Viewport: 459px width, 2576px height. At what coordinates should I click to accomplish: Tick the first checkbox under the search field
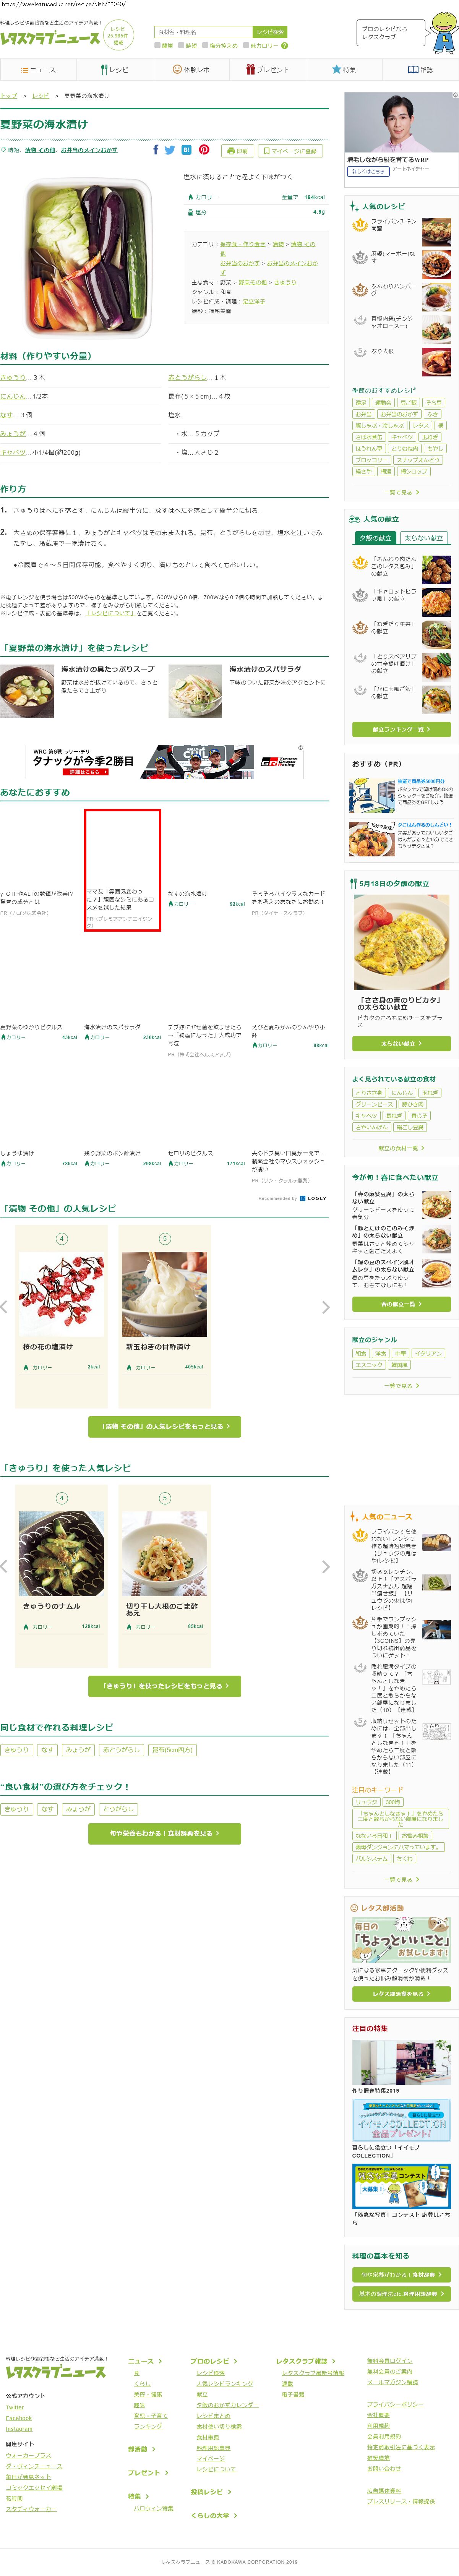(158, 46)
